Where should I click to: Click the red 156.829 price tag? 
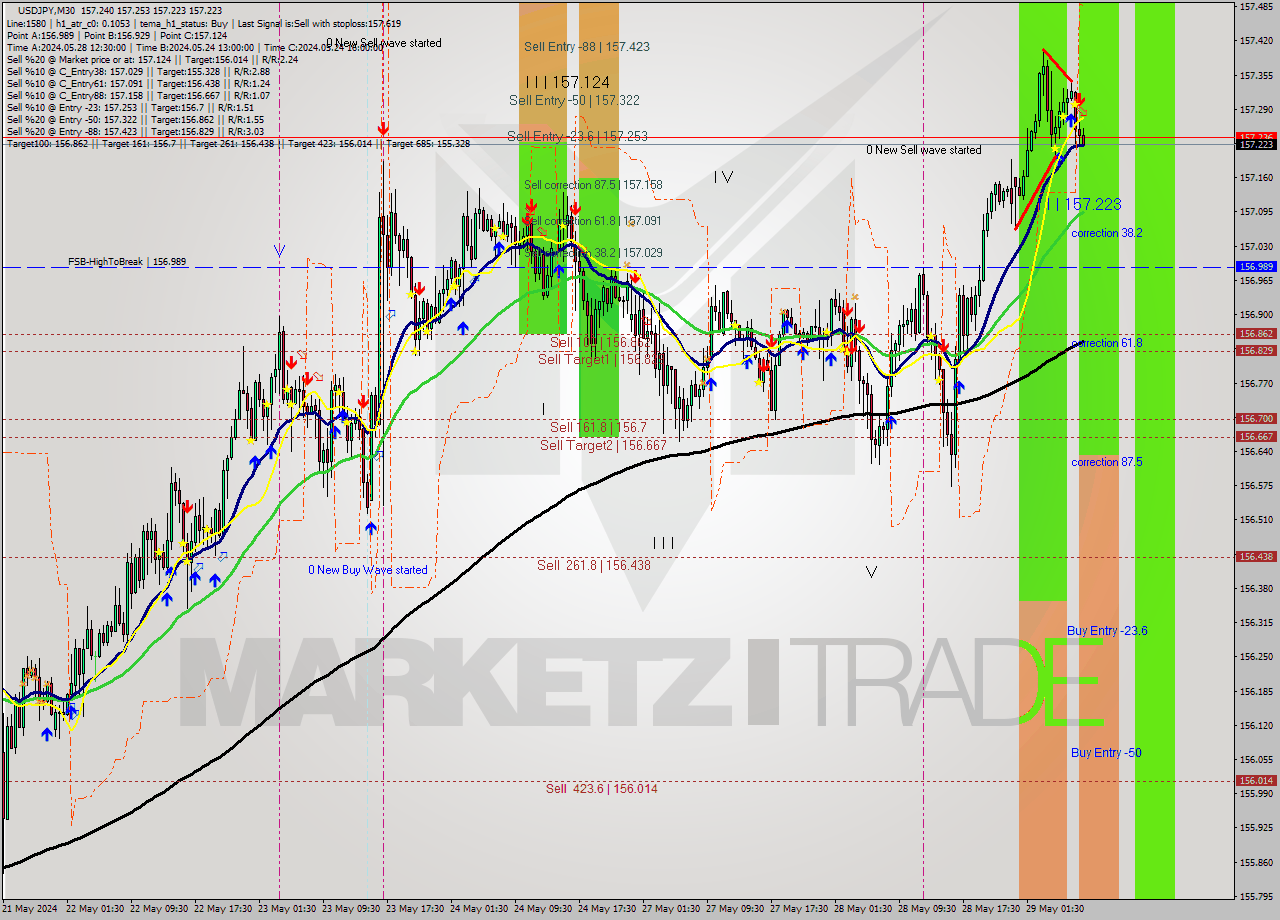tap(1256, 351)
